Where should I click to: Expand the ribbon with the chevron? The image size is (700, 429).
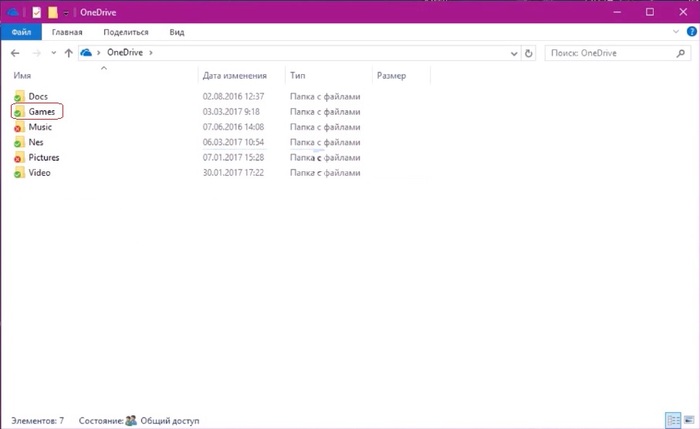pyautogui.click(x=676, y=32)
